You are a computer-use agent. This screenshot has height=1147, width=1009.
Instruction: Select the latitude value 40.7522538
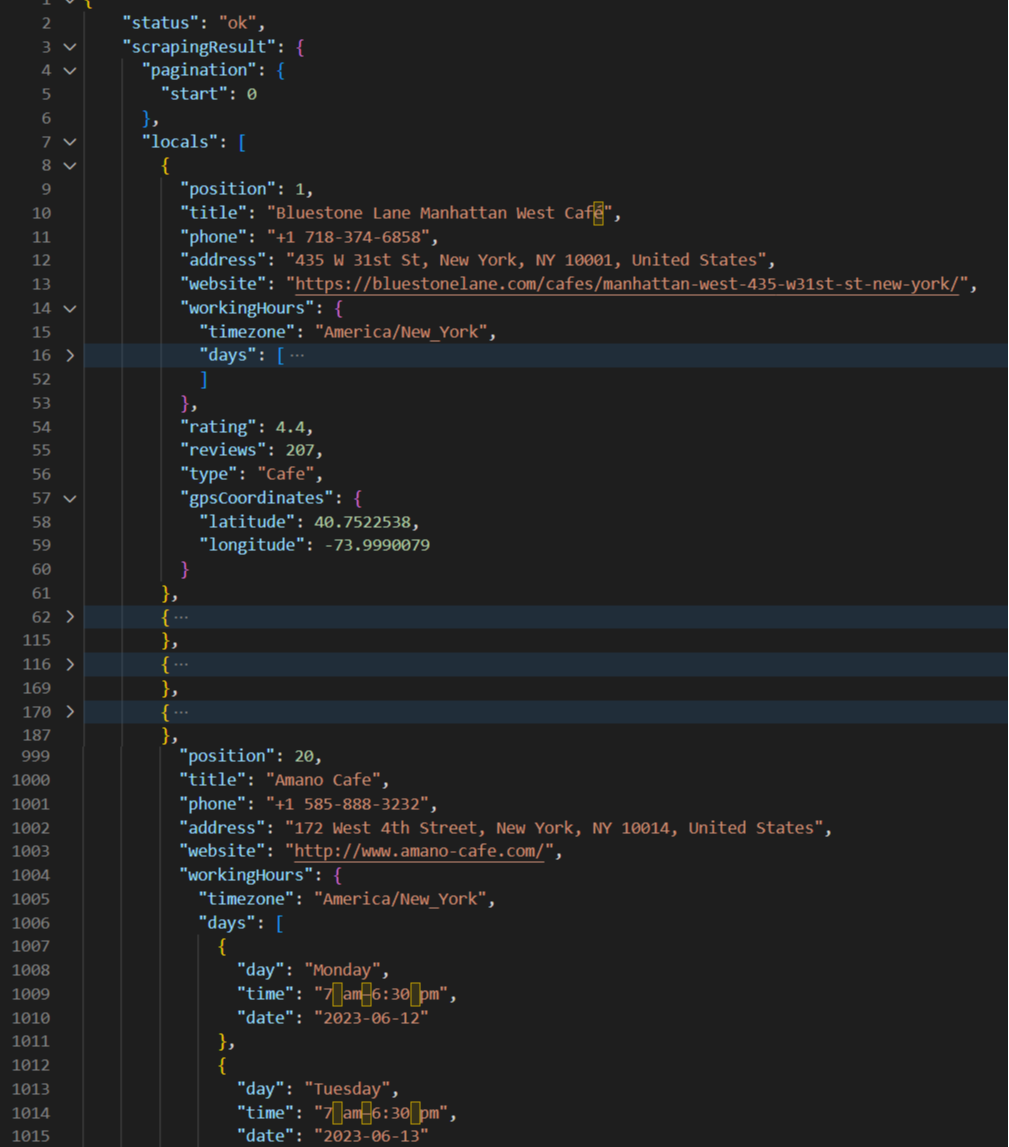[x=366, y=522]
